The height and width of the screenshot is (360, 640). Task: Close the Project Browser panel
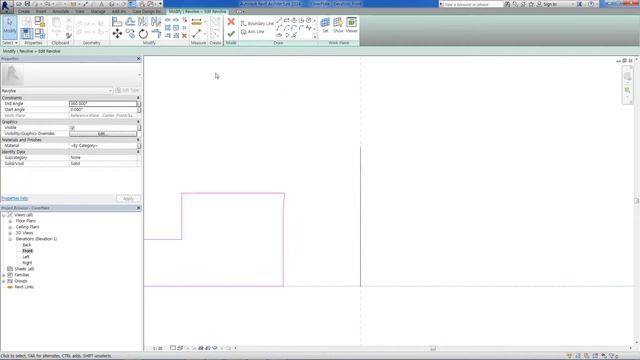[138, 208]
